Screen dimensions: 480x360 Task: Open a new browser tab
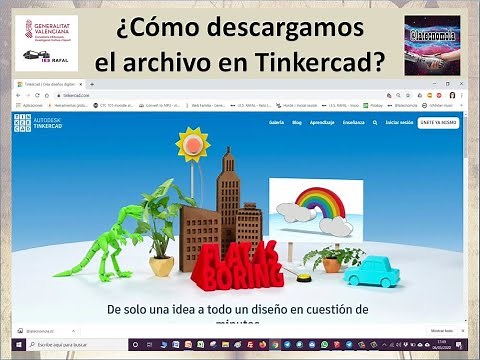pos(92,84)
